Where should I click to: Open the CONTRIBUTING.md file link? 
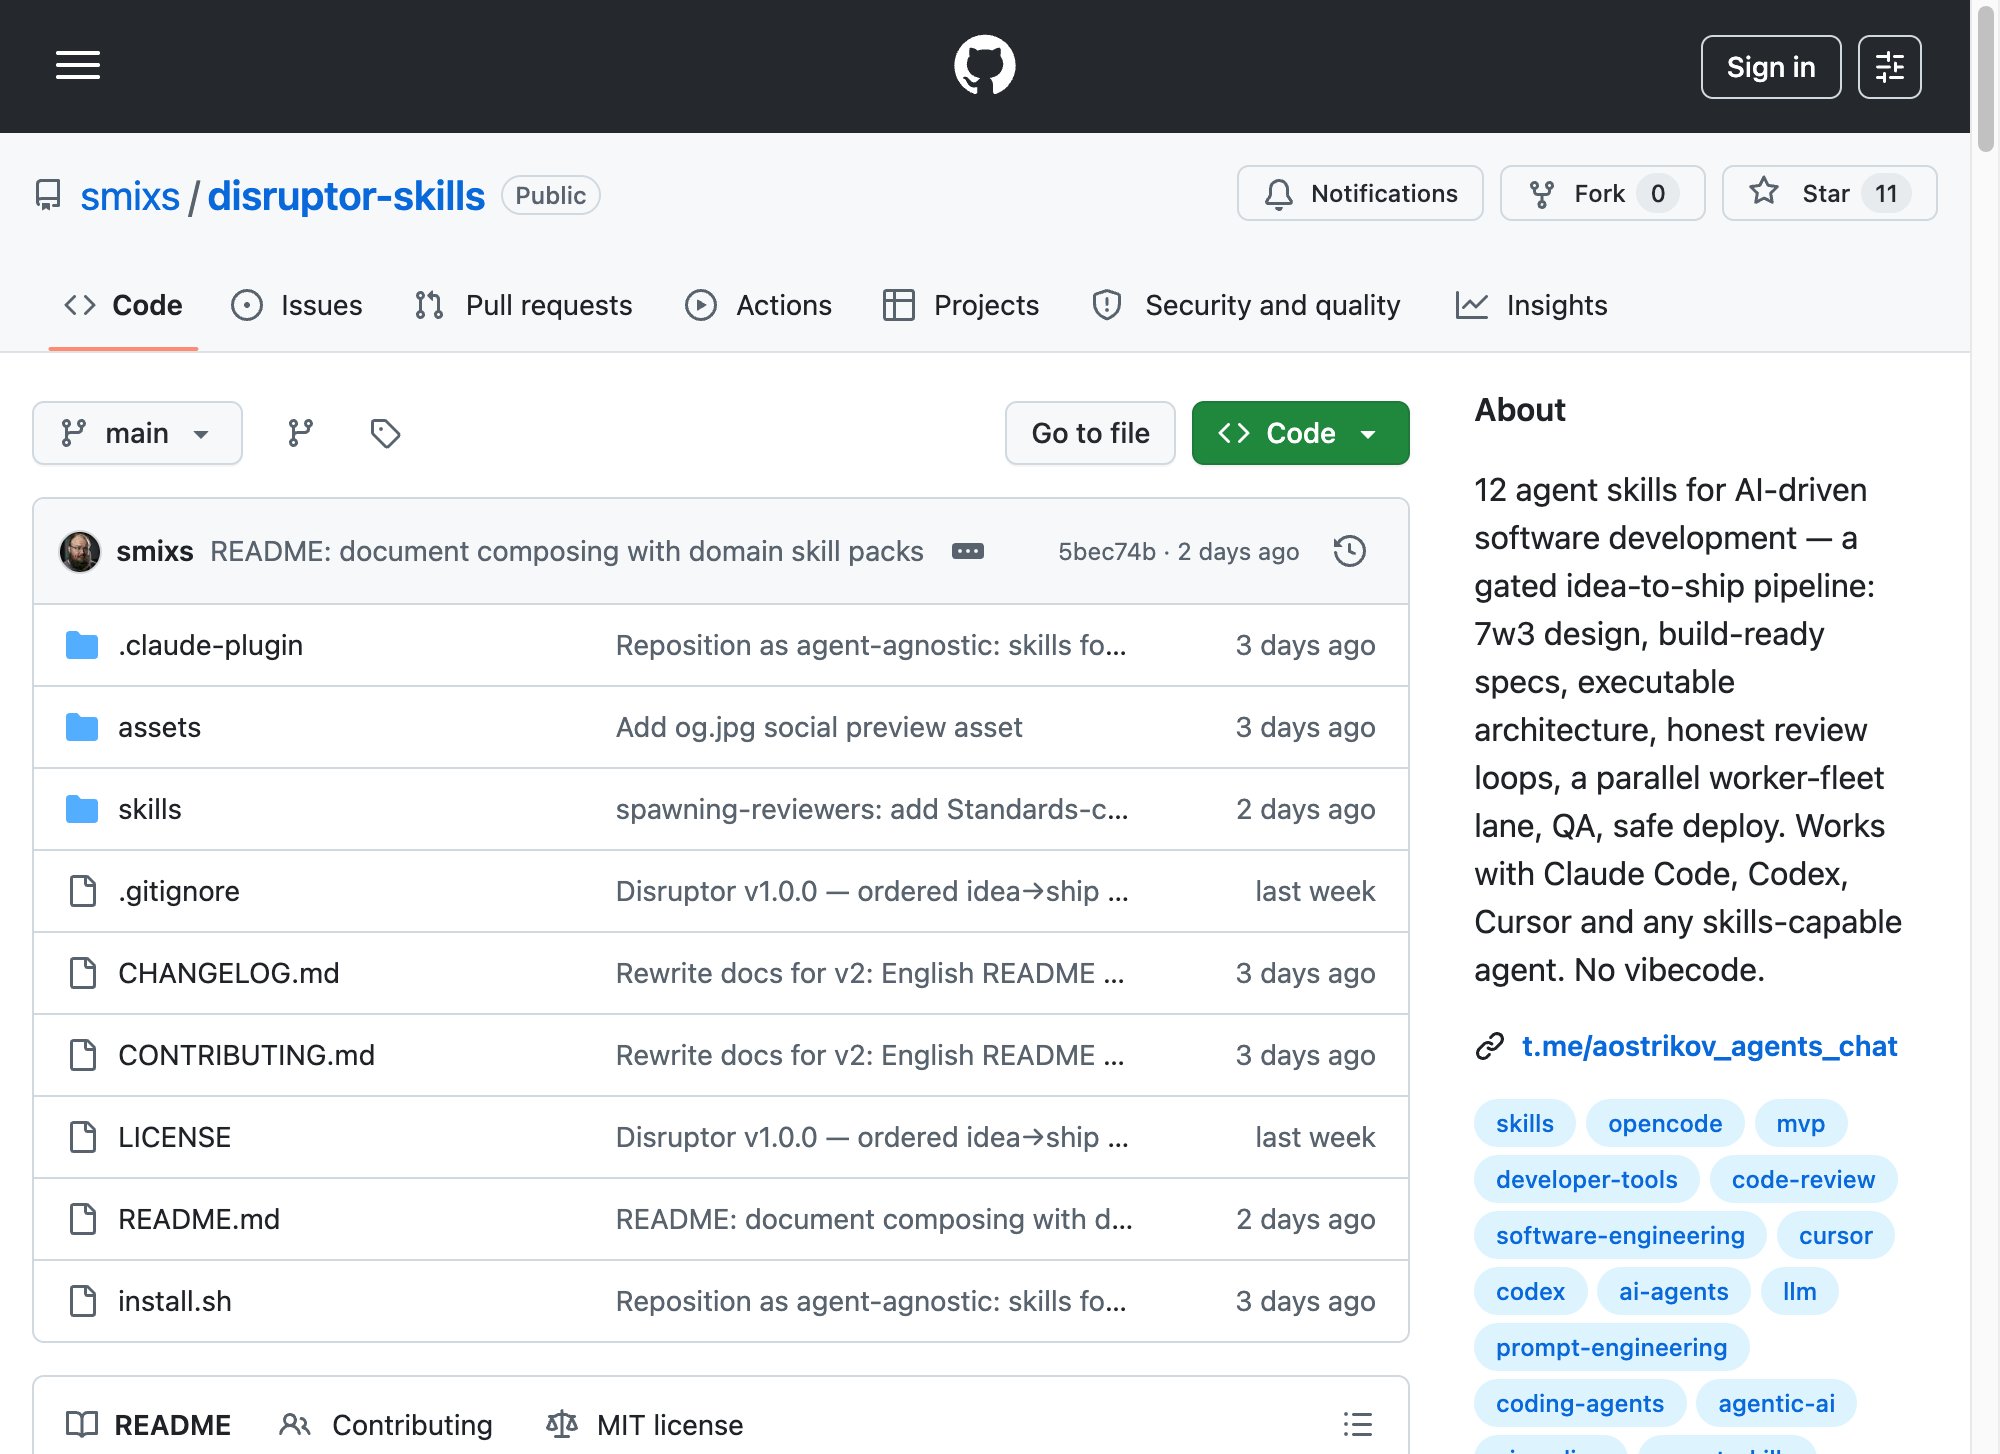[246, 1055]
